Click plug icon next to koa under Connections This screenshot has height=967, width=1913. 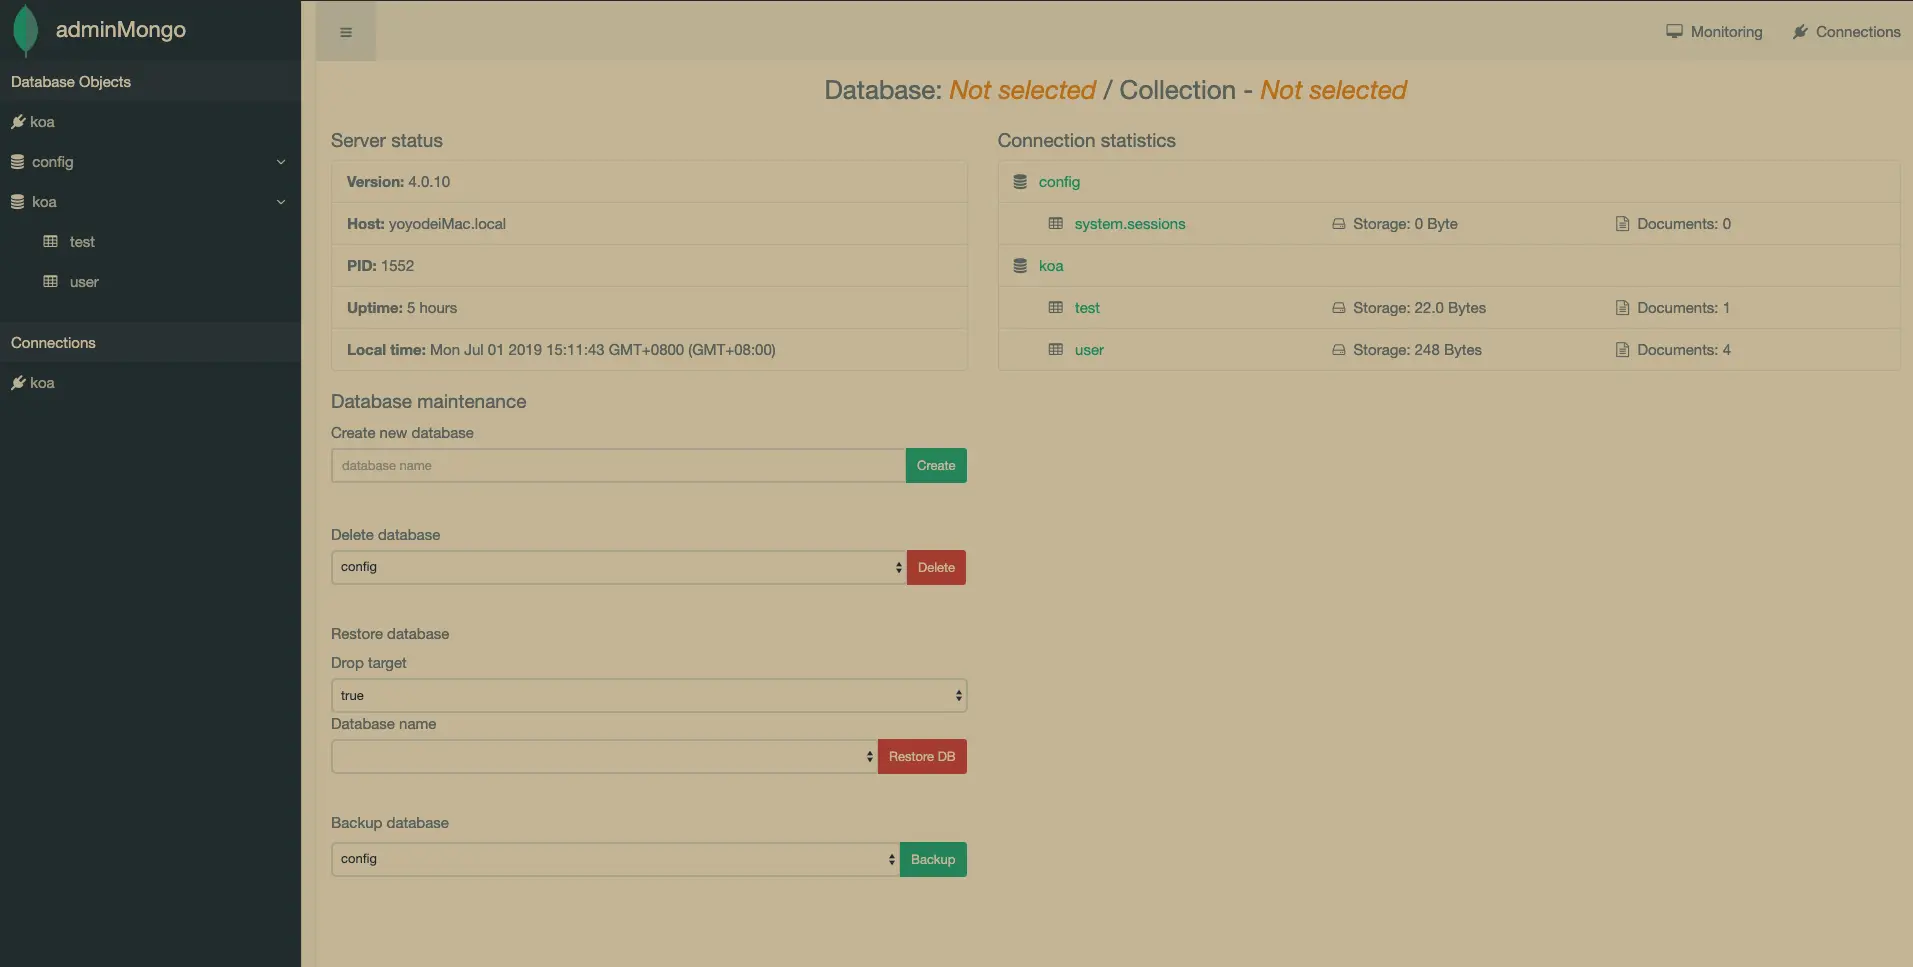[x=18, y=383]
